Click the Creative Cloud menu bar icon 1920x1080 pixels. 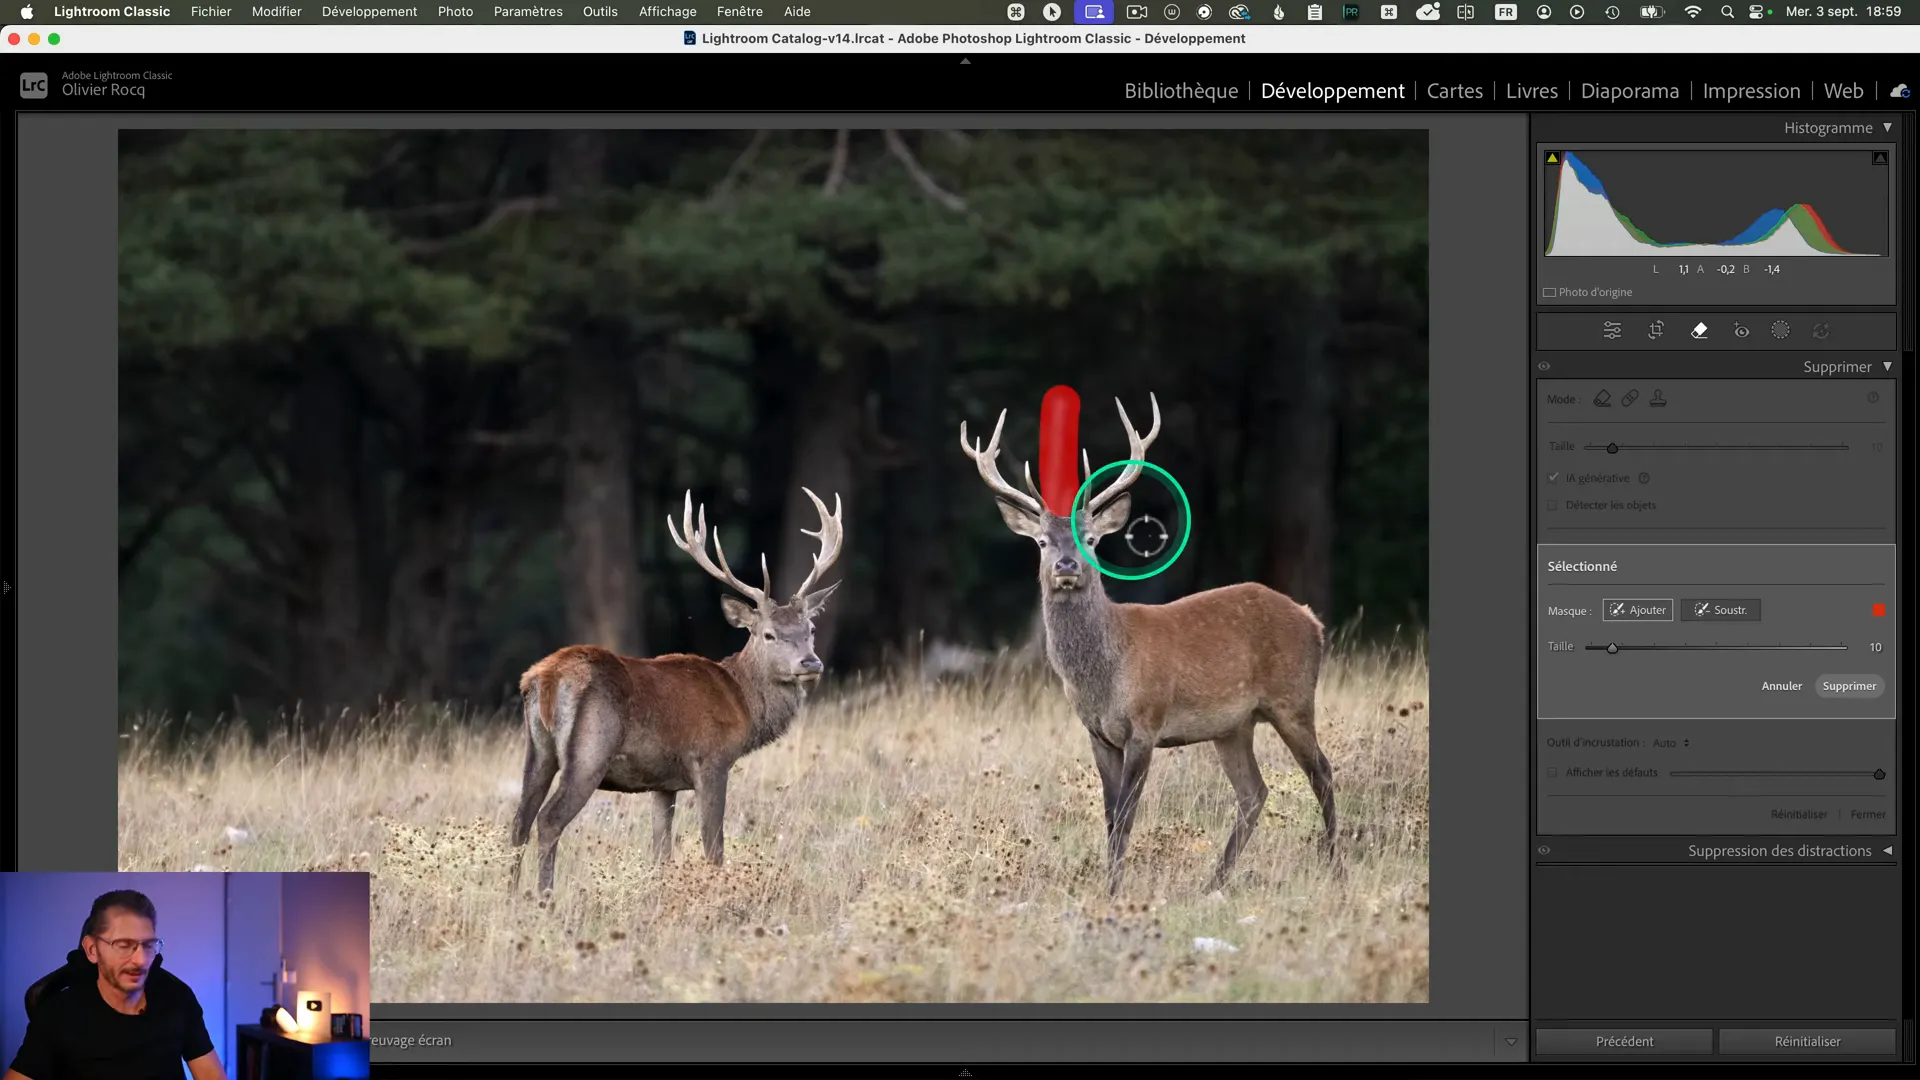tap(1240, 12)
